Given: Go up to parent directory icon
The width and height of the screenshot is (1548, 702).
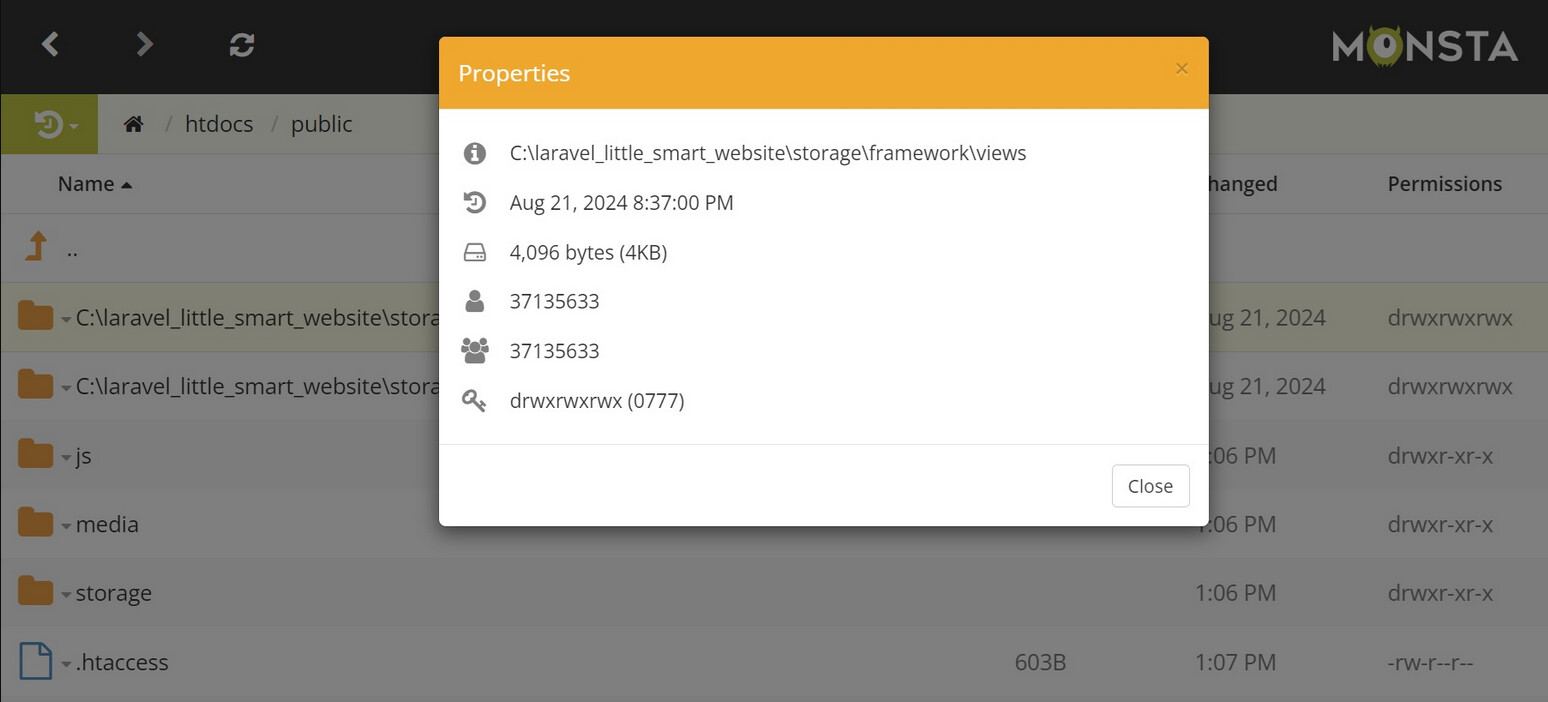Looking at the screenshot, I should click(36, 247).
